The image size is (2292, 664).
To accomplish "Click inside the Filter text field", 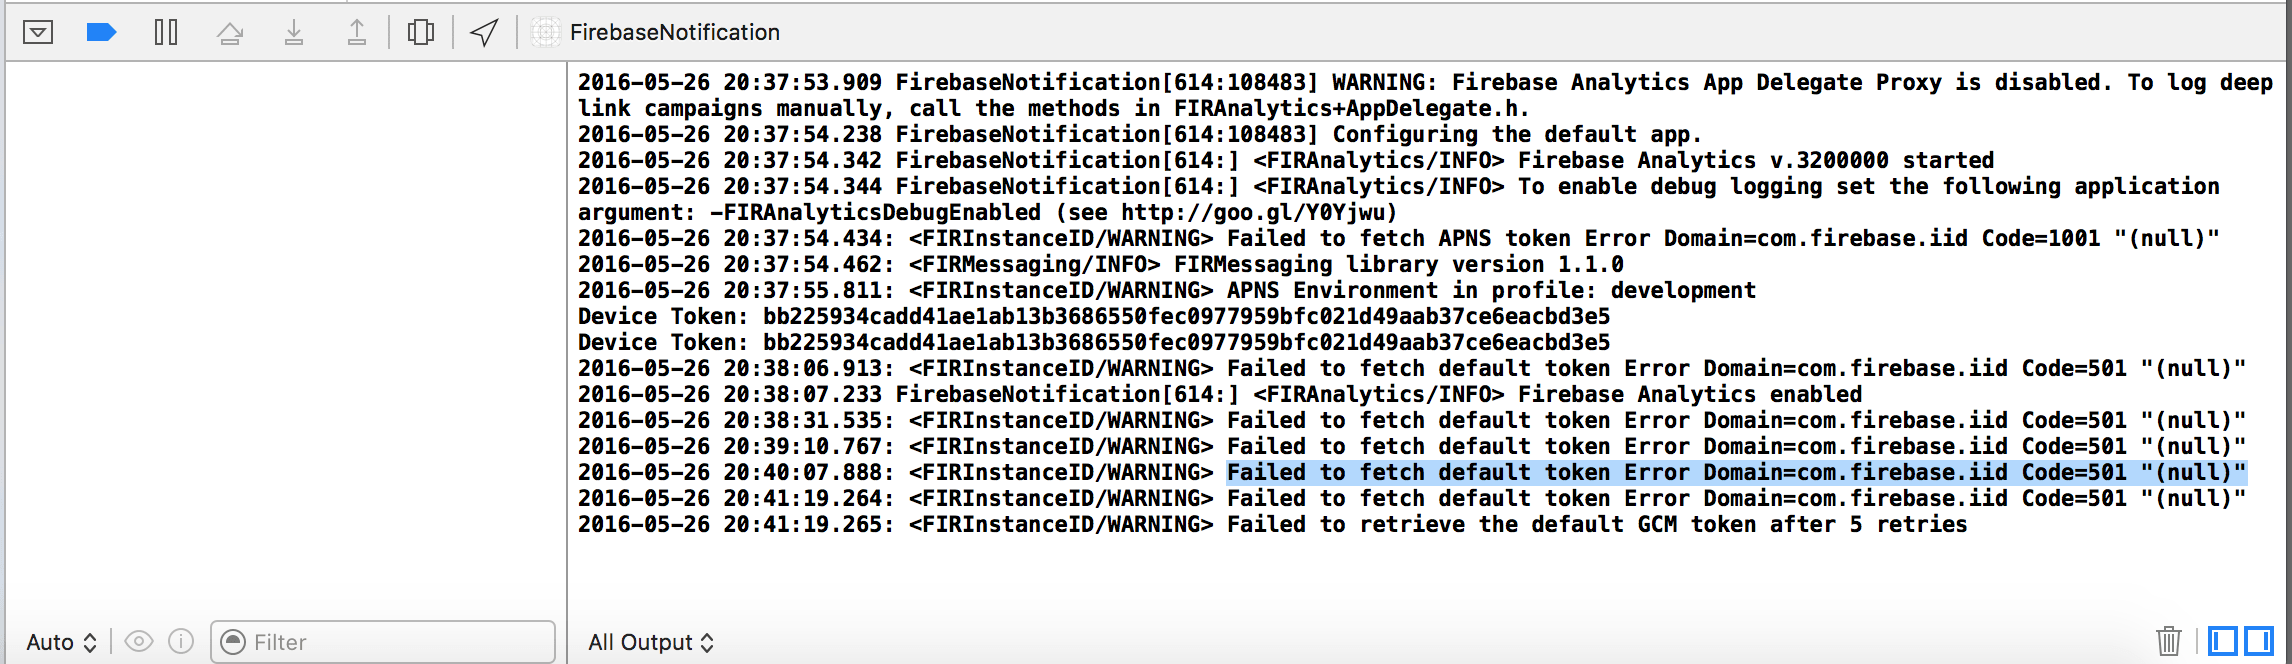I will coord(380,641).
